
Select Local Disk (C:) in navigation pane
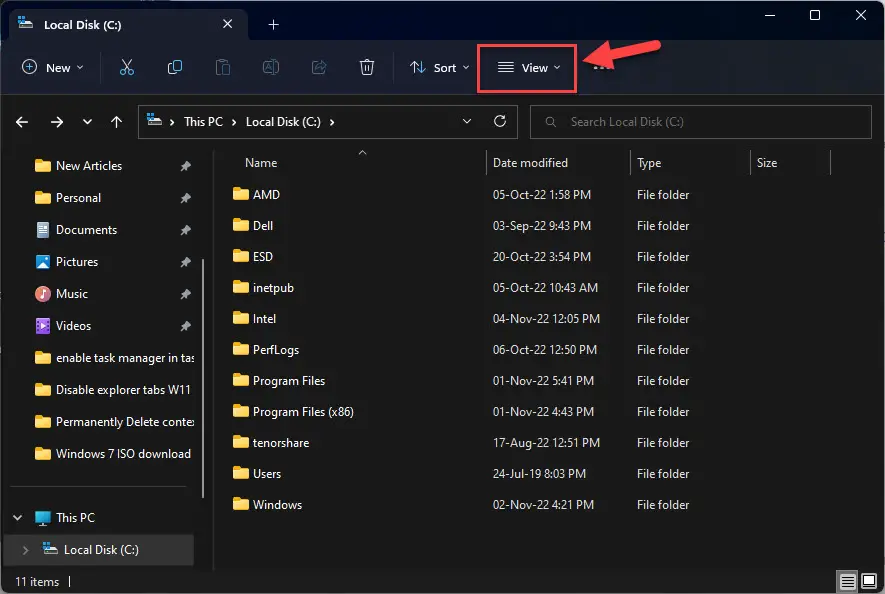(99, 550)
